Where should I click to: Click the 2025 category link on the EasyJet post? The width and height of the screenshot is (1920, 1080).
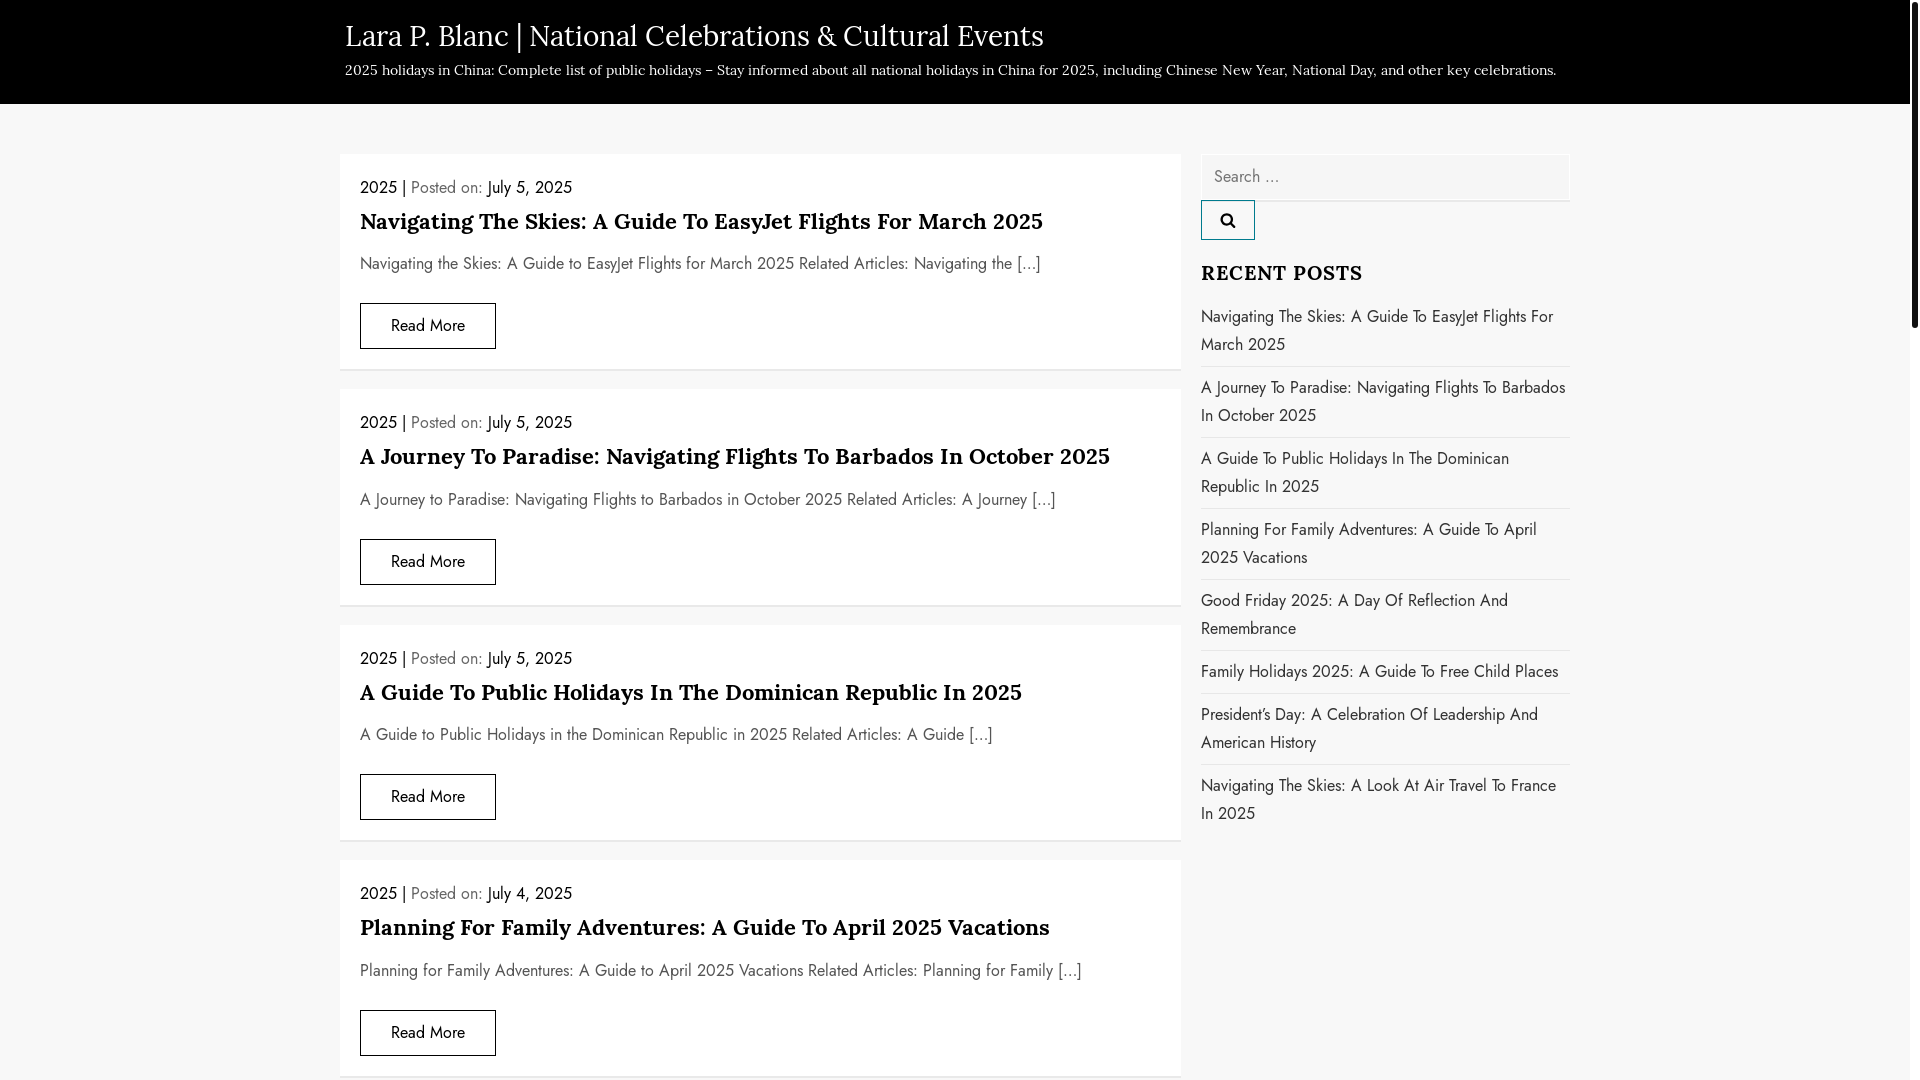[x=378, y=188]
